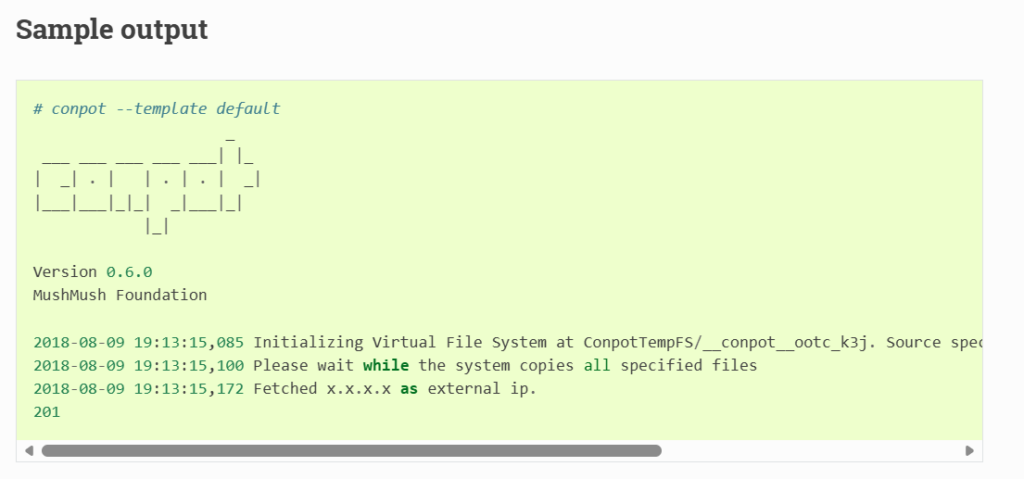
Task: Click the "201" line in the output
Action: tap(47, 412)
